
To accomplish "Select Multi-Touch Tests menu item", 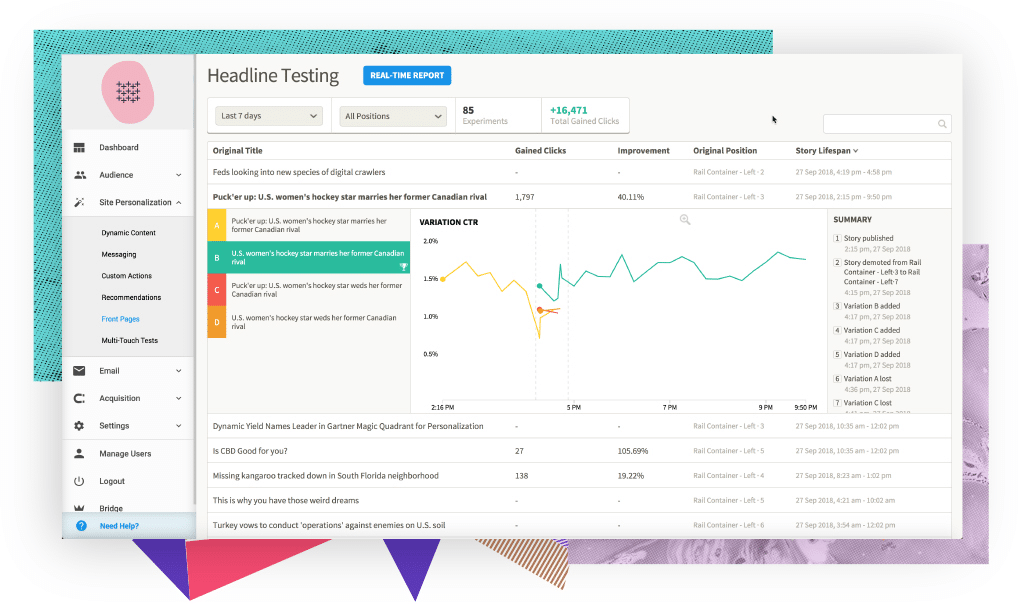I will click(x=129, y=341).
